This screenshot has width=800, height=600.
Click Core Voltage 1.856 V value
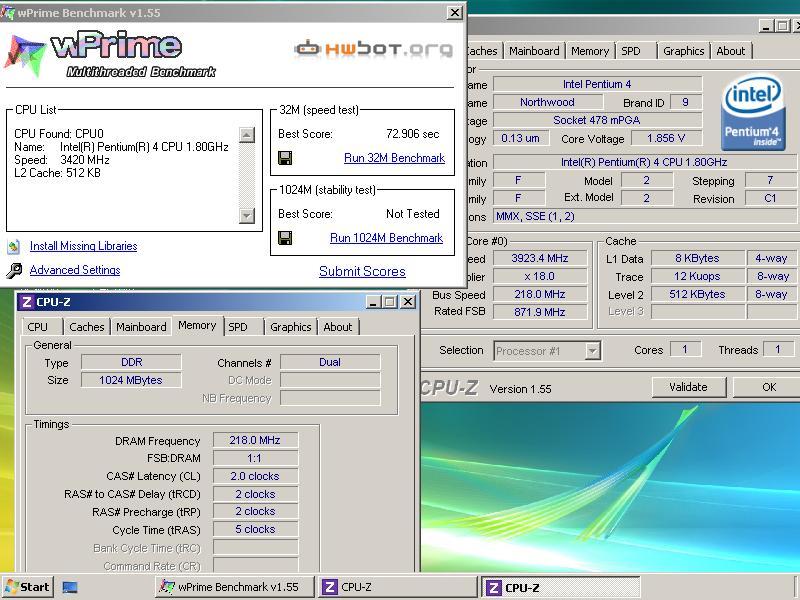[666, 138]
